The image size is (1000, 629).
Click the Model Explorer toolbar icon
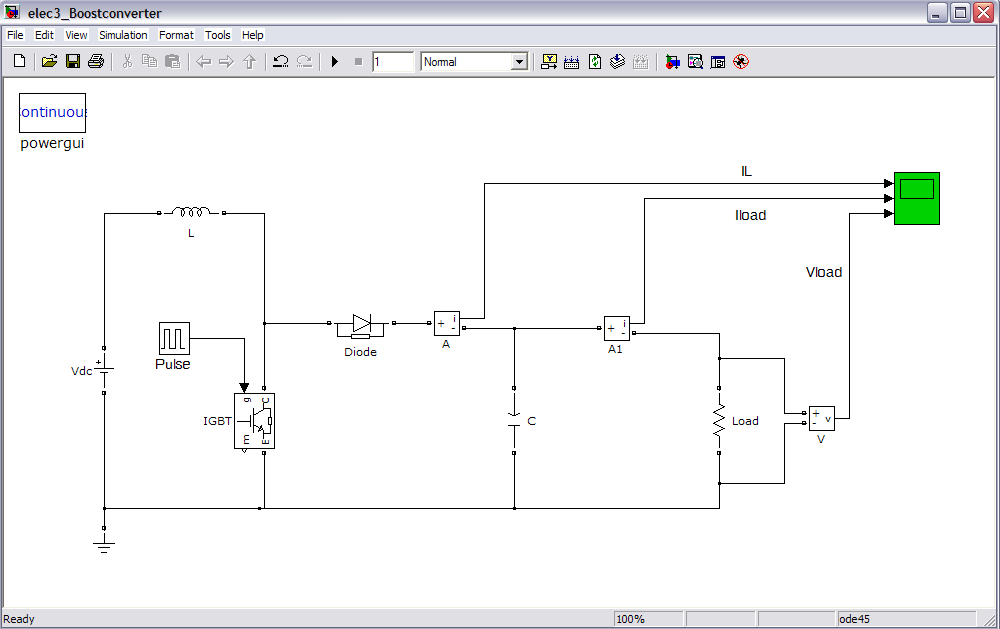click(x=695, y=62)
